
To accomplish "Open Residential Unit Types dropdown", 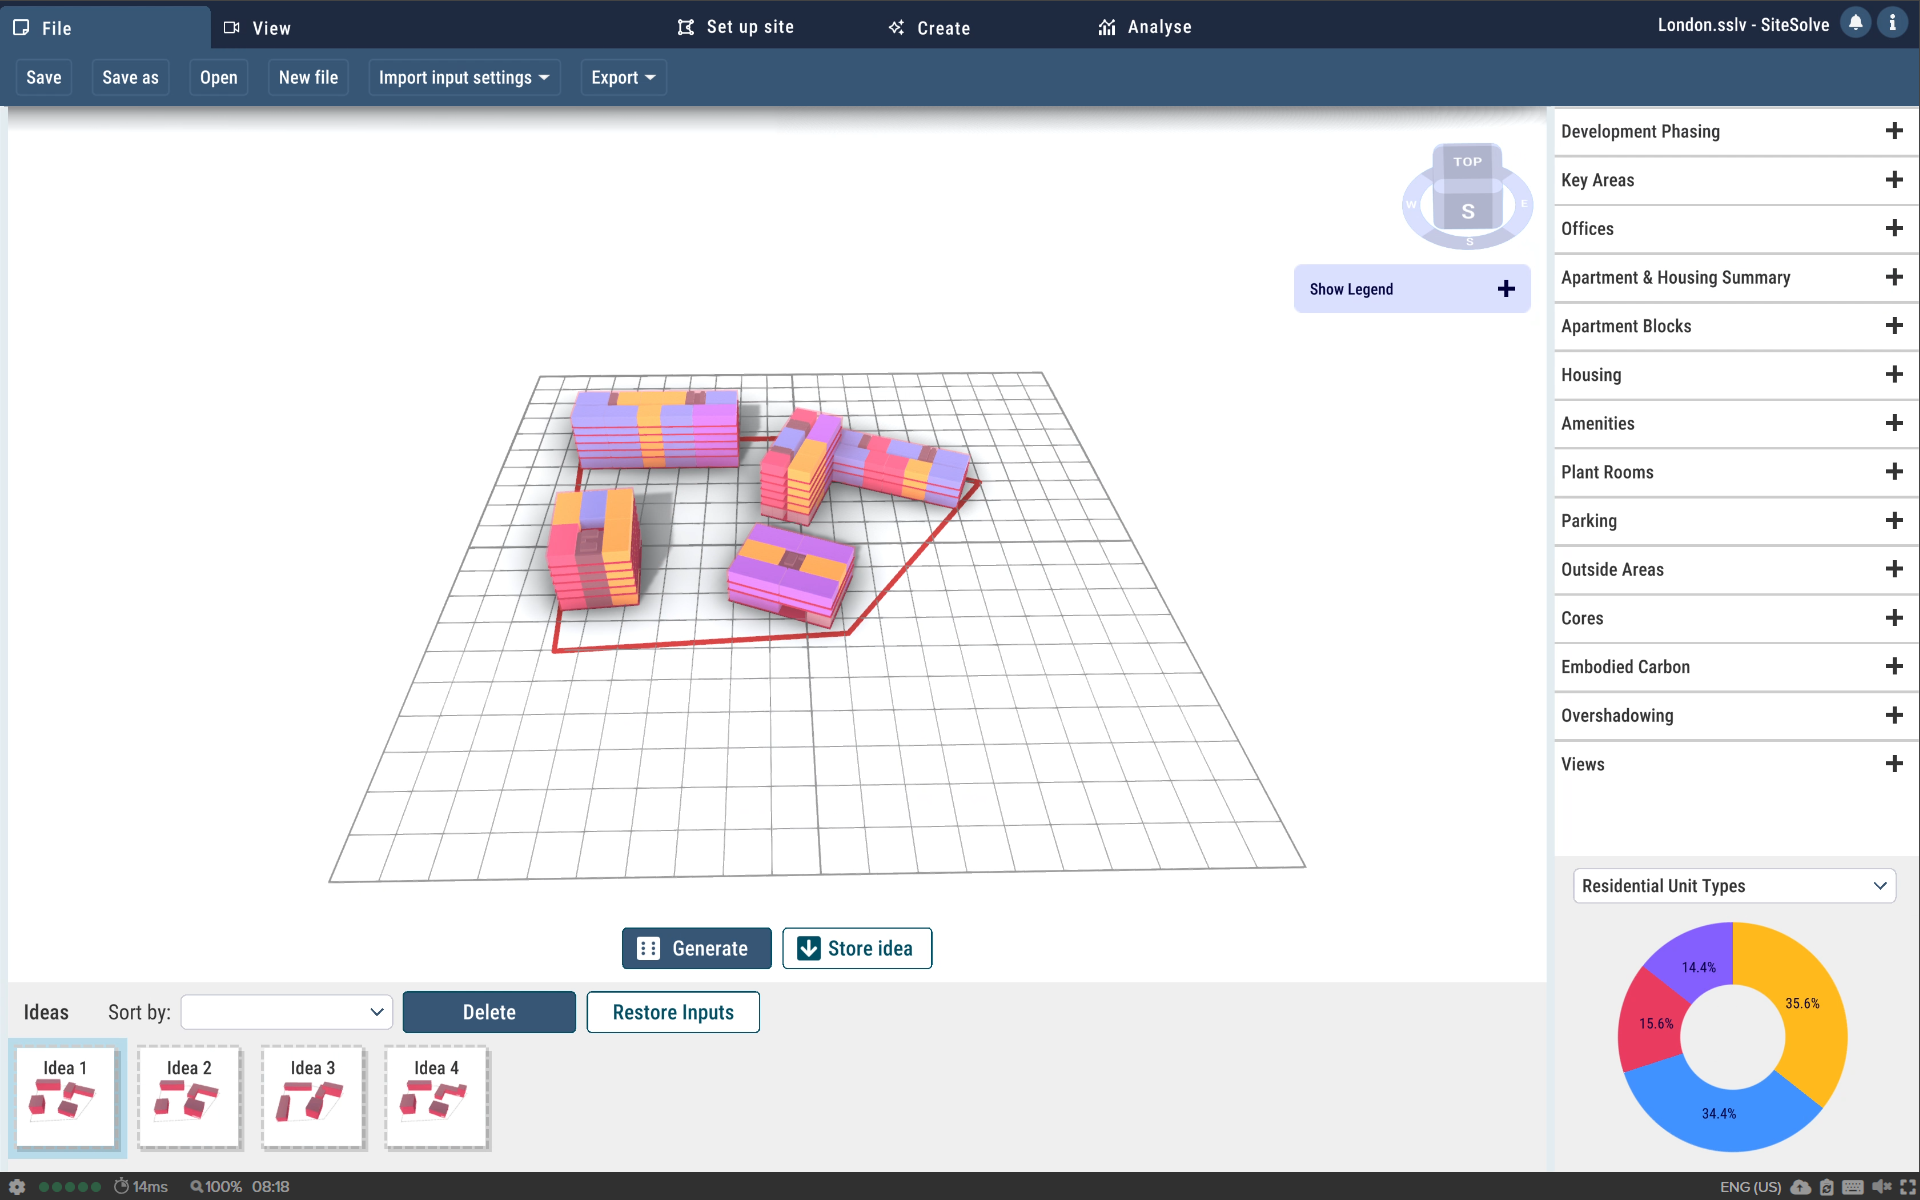I will pos(1734,886).
